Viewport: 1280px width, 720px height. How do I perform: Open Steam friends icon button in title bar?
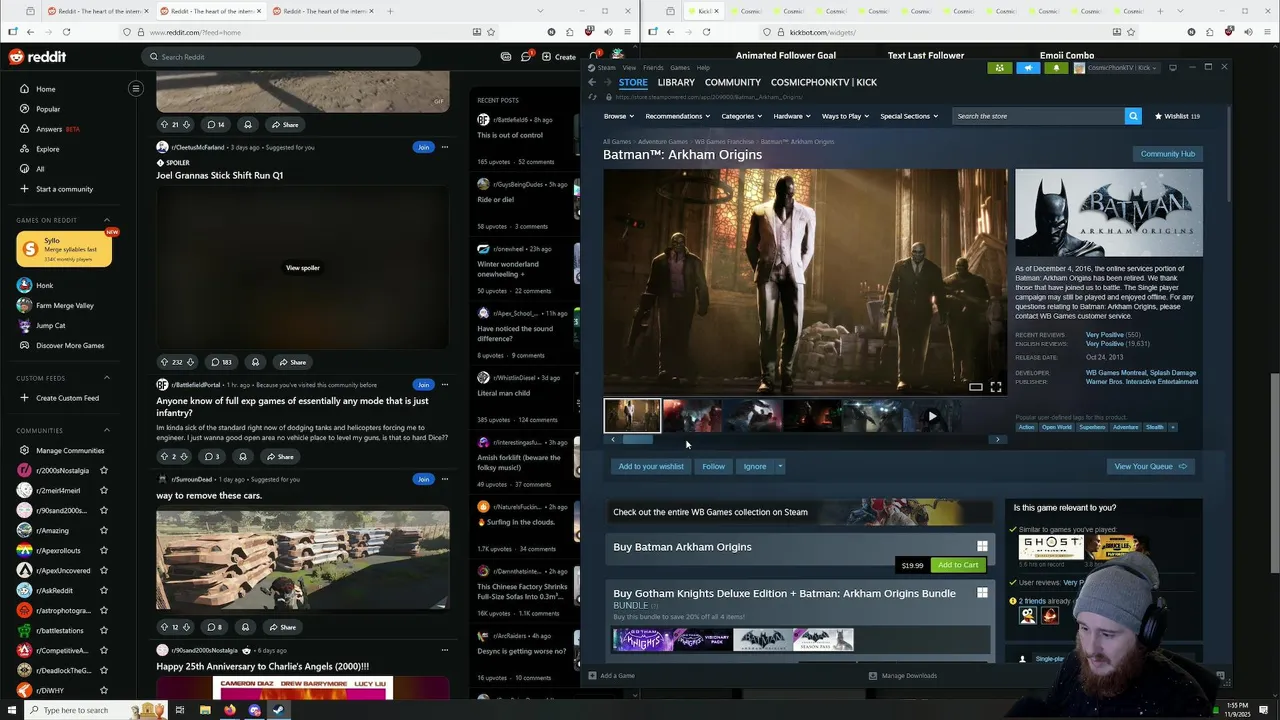coord(999,68)
